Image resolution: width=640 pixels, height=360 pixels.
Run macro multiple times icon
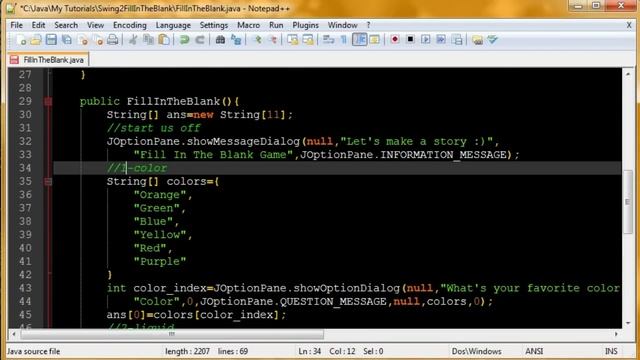441,40
